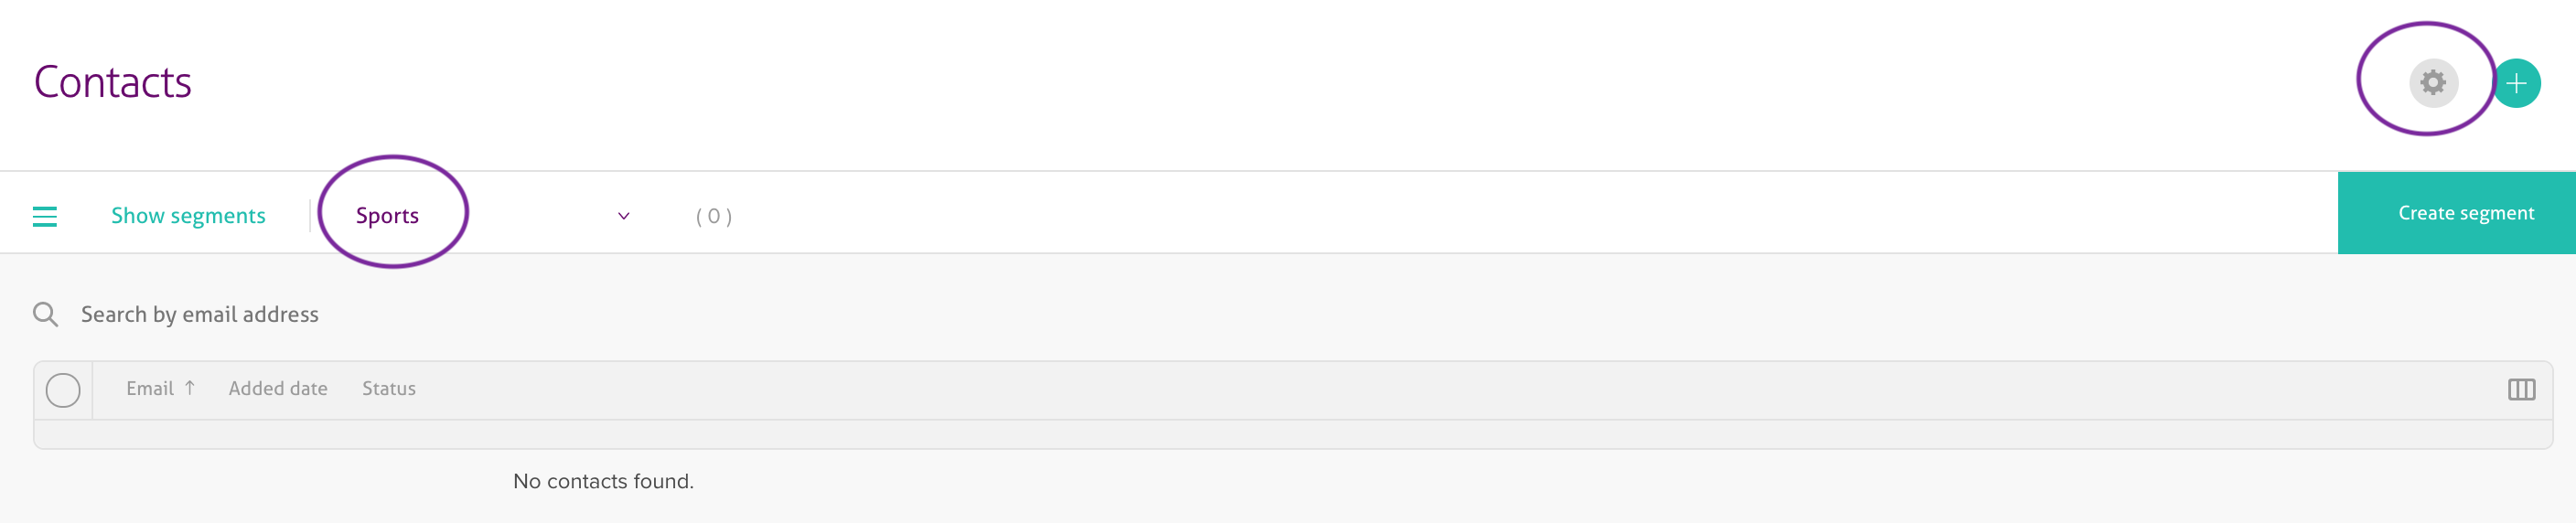The height and width of the screenshot is (523, 2576).
Task: Open the hamburger menu icon
Action: coord(45,216)
